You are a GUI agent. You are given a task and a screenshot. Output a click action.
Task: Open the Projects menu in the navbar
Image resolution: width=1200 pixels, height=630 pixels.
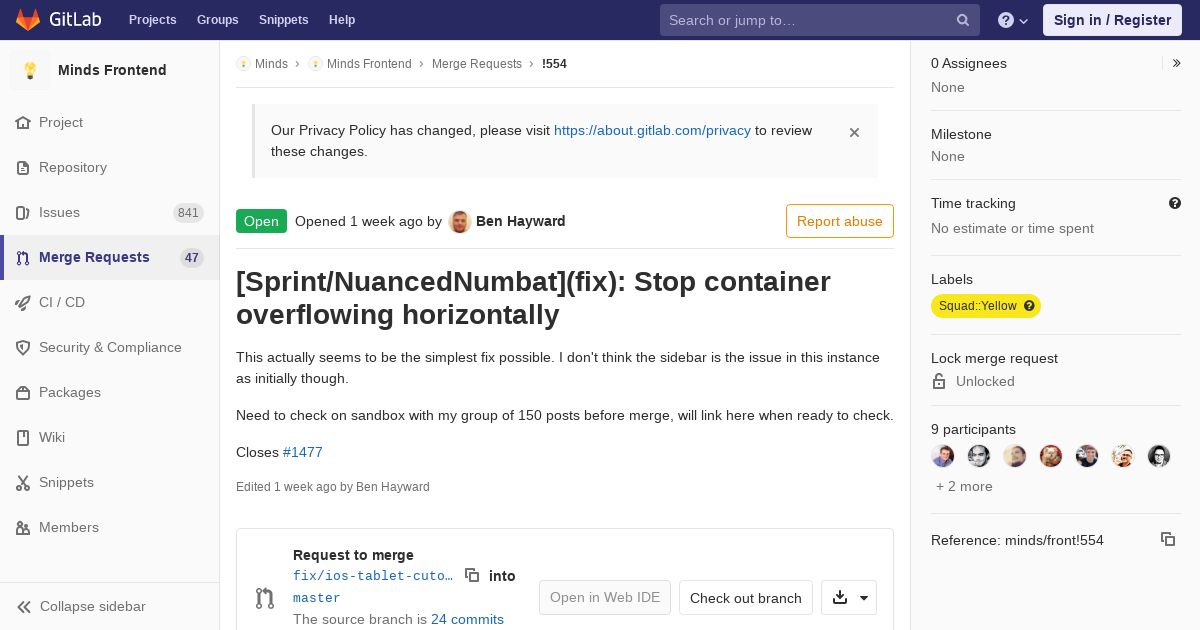pos(152,20)
